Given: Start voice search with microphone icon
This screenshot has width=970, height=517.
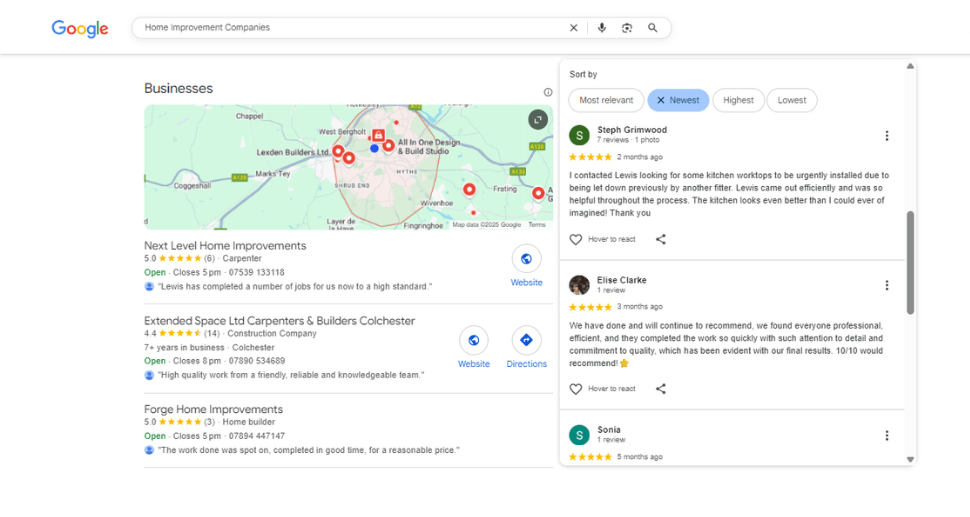Looking at the screenshot, I should (x=601, y=28).
